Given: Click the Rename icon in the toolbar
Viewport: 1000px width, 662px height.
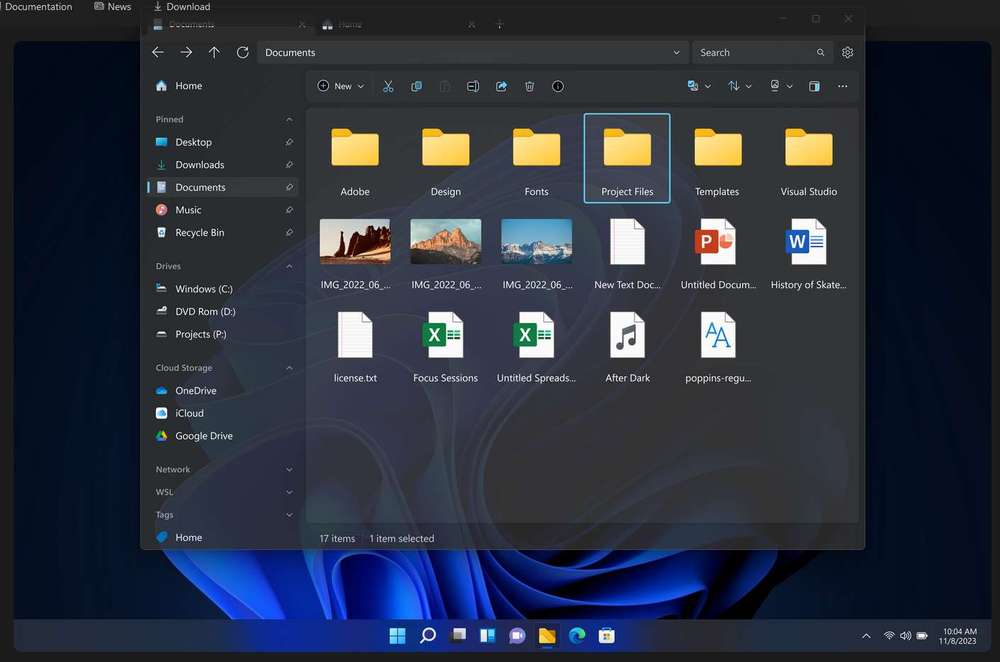Looking at the screenshot, I should click(473, 86).
